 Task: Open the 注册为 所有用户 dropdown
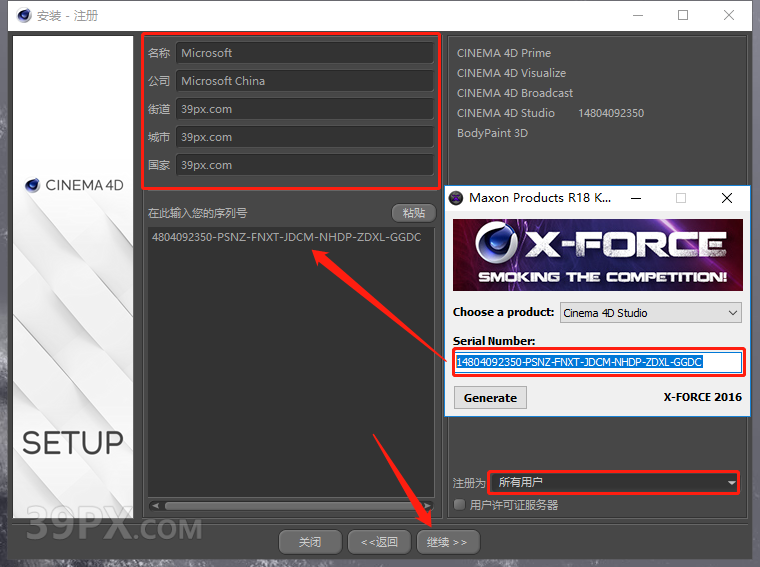point(613,483)
